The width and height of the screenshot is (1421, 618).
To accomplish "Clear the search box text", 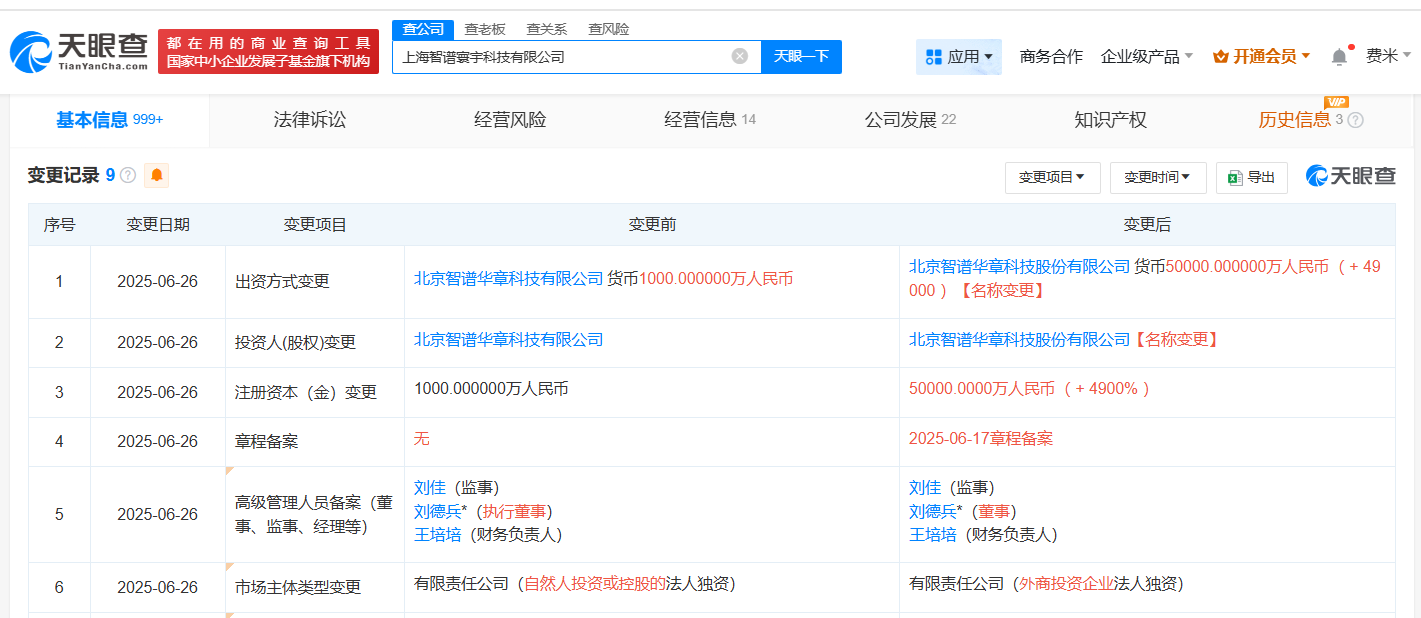I will [740, 56].
